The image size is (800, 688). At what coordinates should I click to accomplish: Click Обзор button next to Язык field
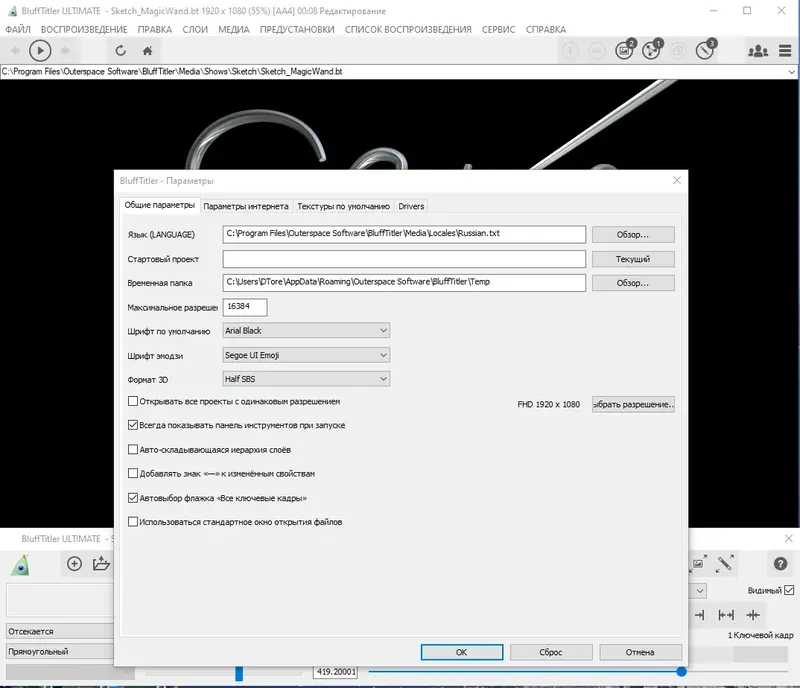point(633,234)
